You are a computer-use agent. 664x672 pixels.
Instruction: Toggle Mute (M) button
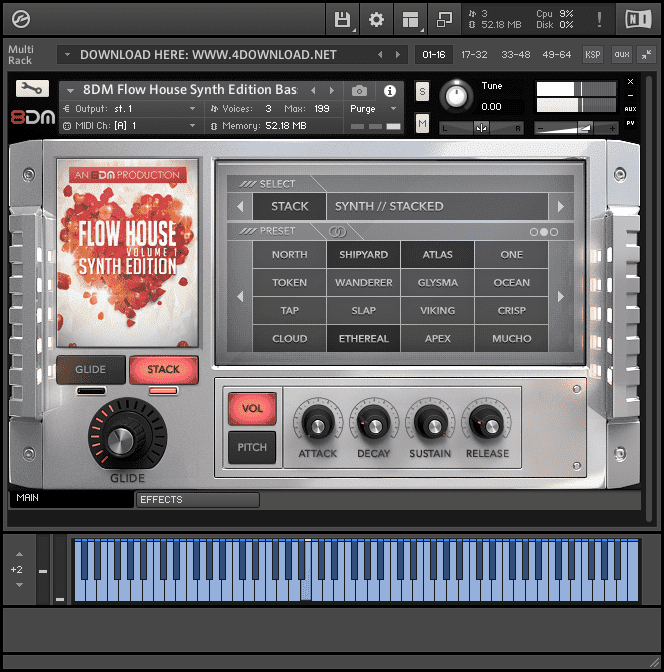point(422,124)
